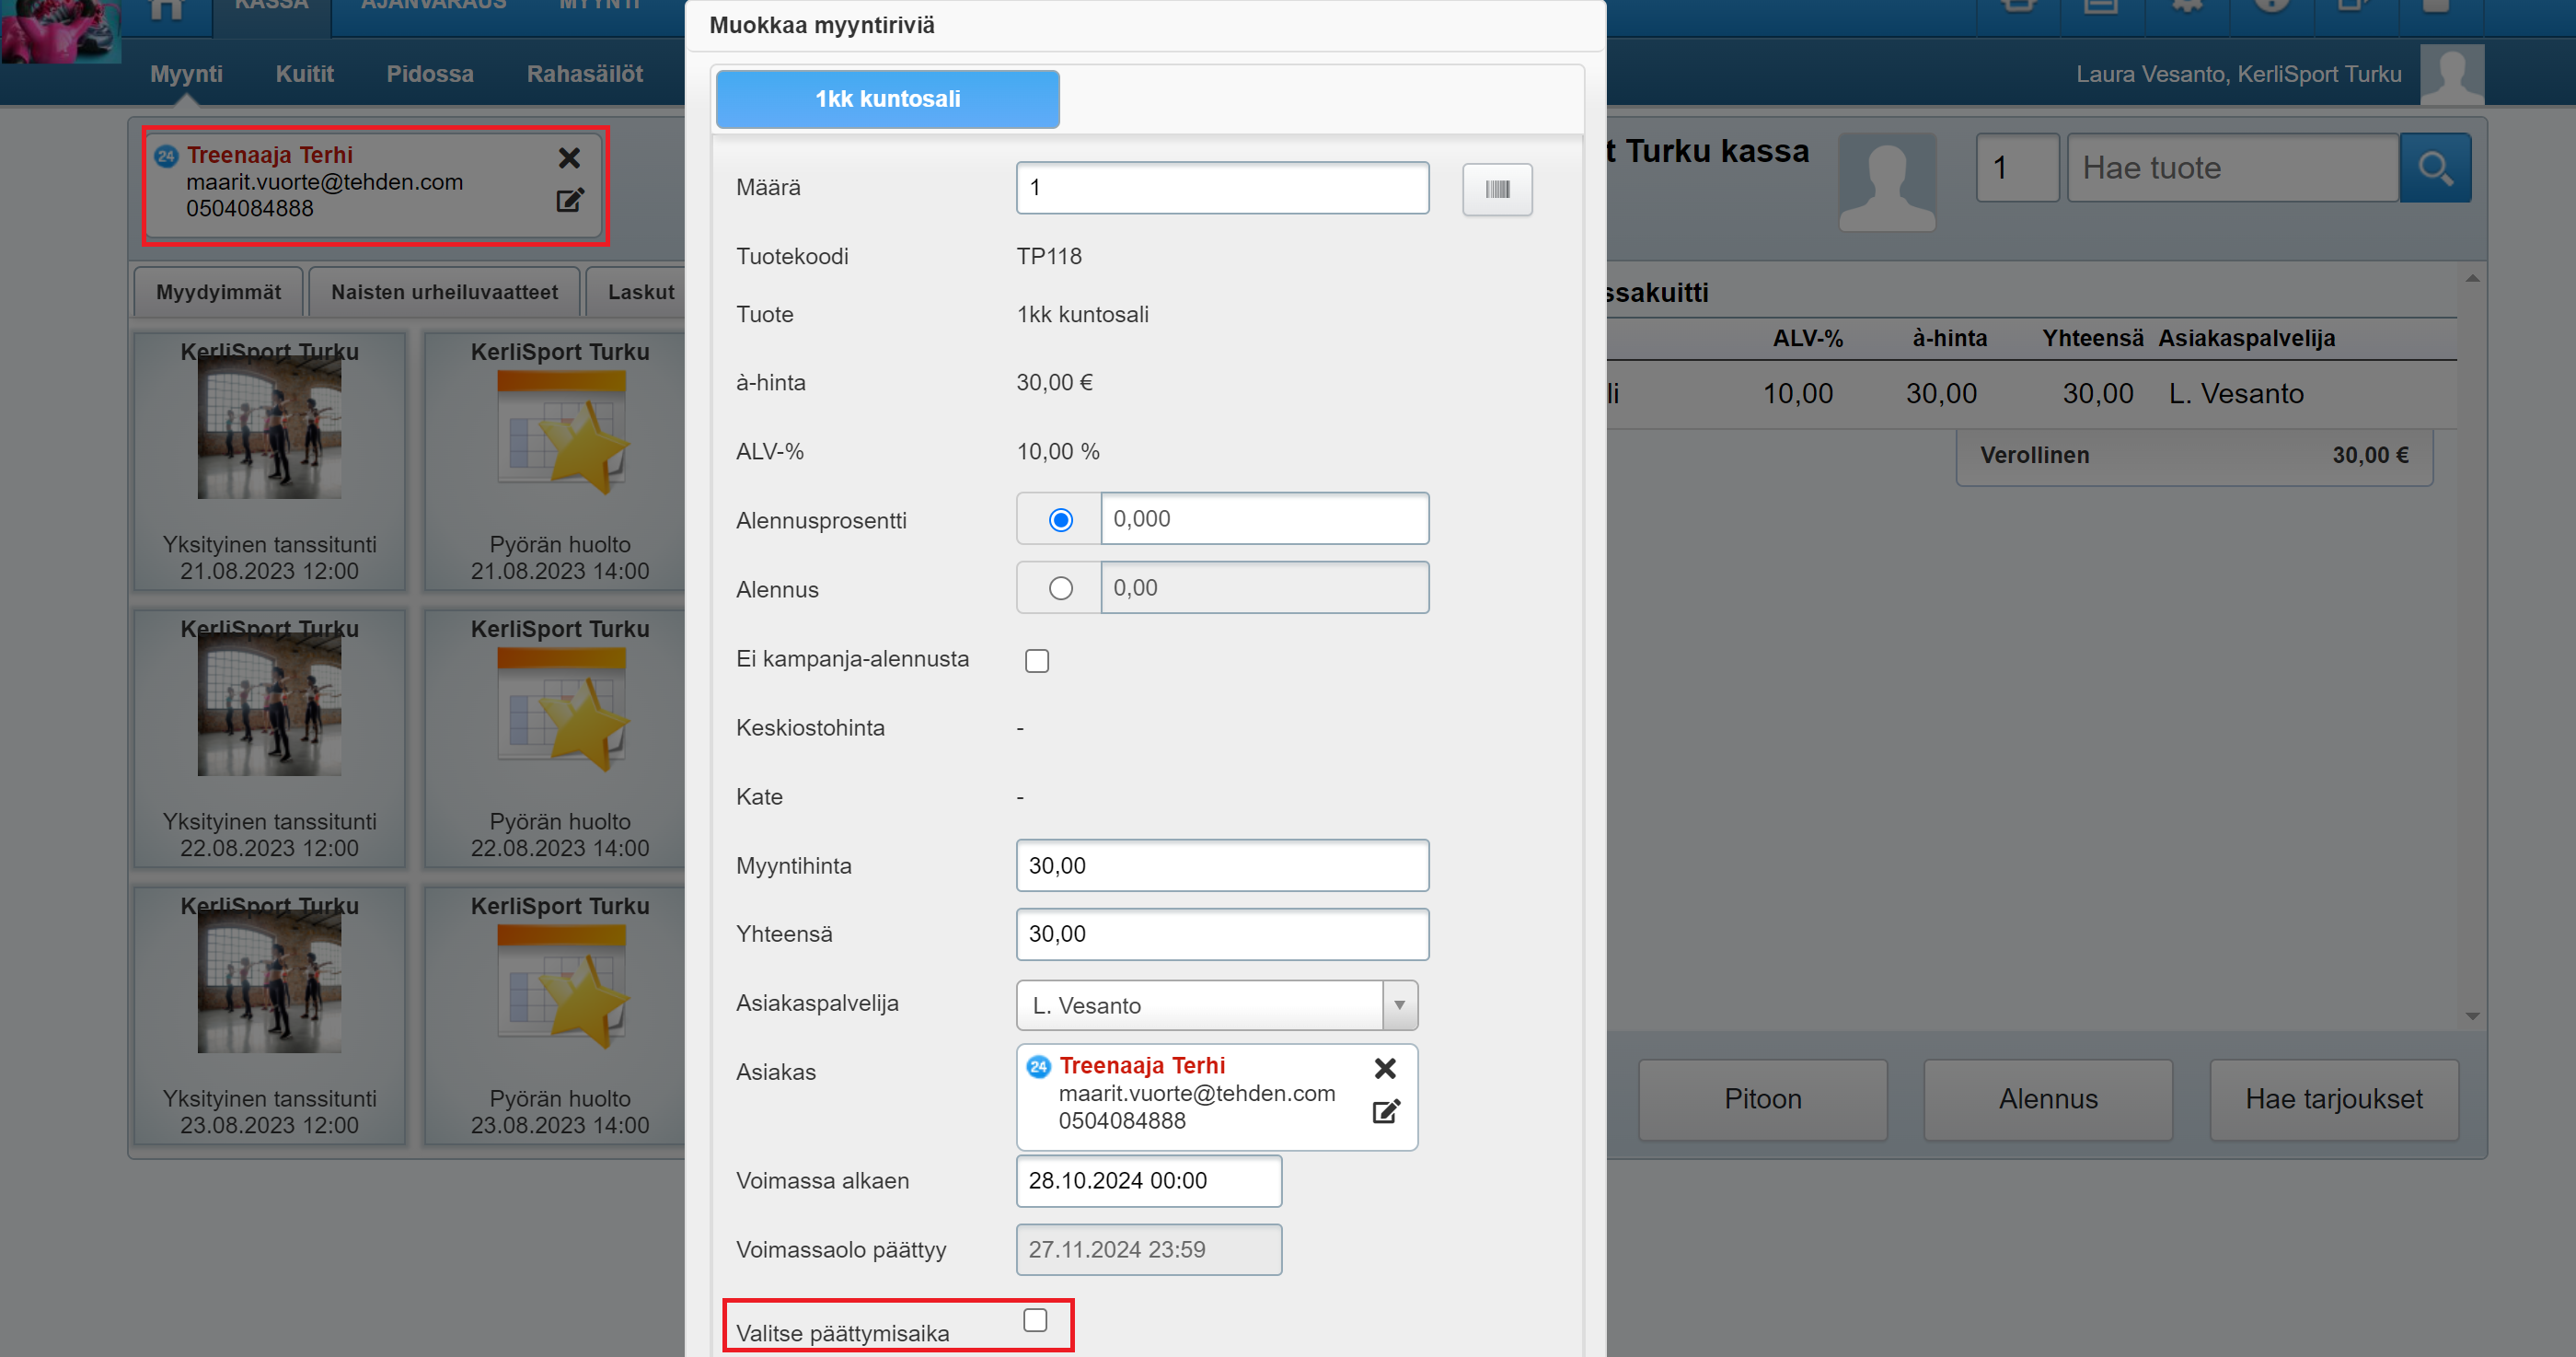Click the magnifier search button
Image resolution: width=2576 pixels, height=1357 pixels.
point(2434,168)
